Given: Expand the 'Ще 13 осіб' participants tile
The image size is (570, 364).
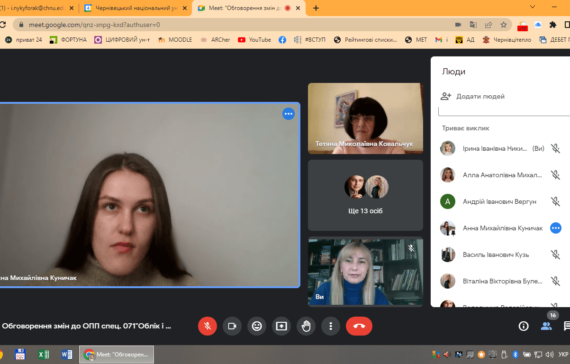Looking at the screenshot, I should point(365,195).
